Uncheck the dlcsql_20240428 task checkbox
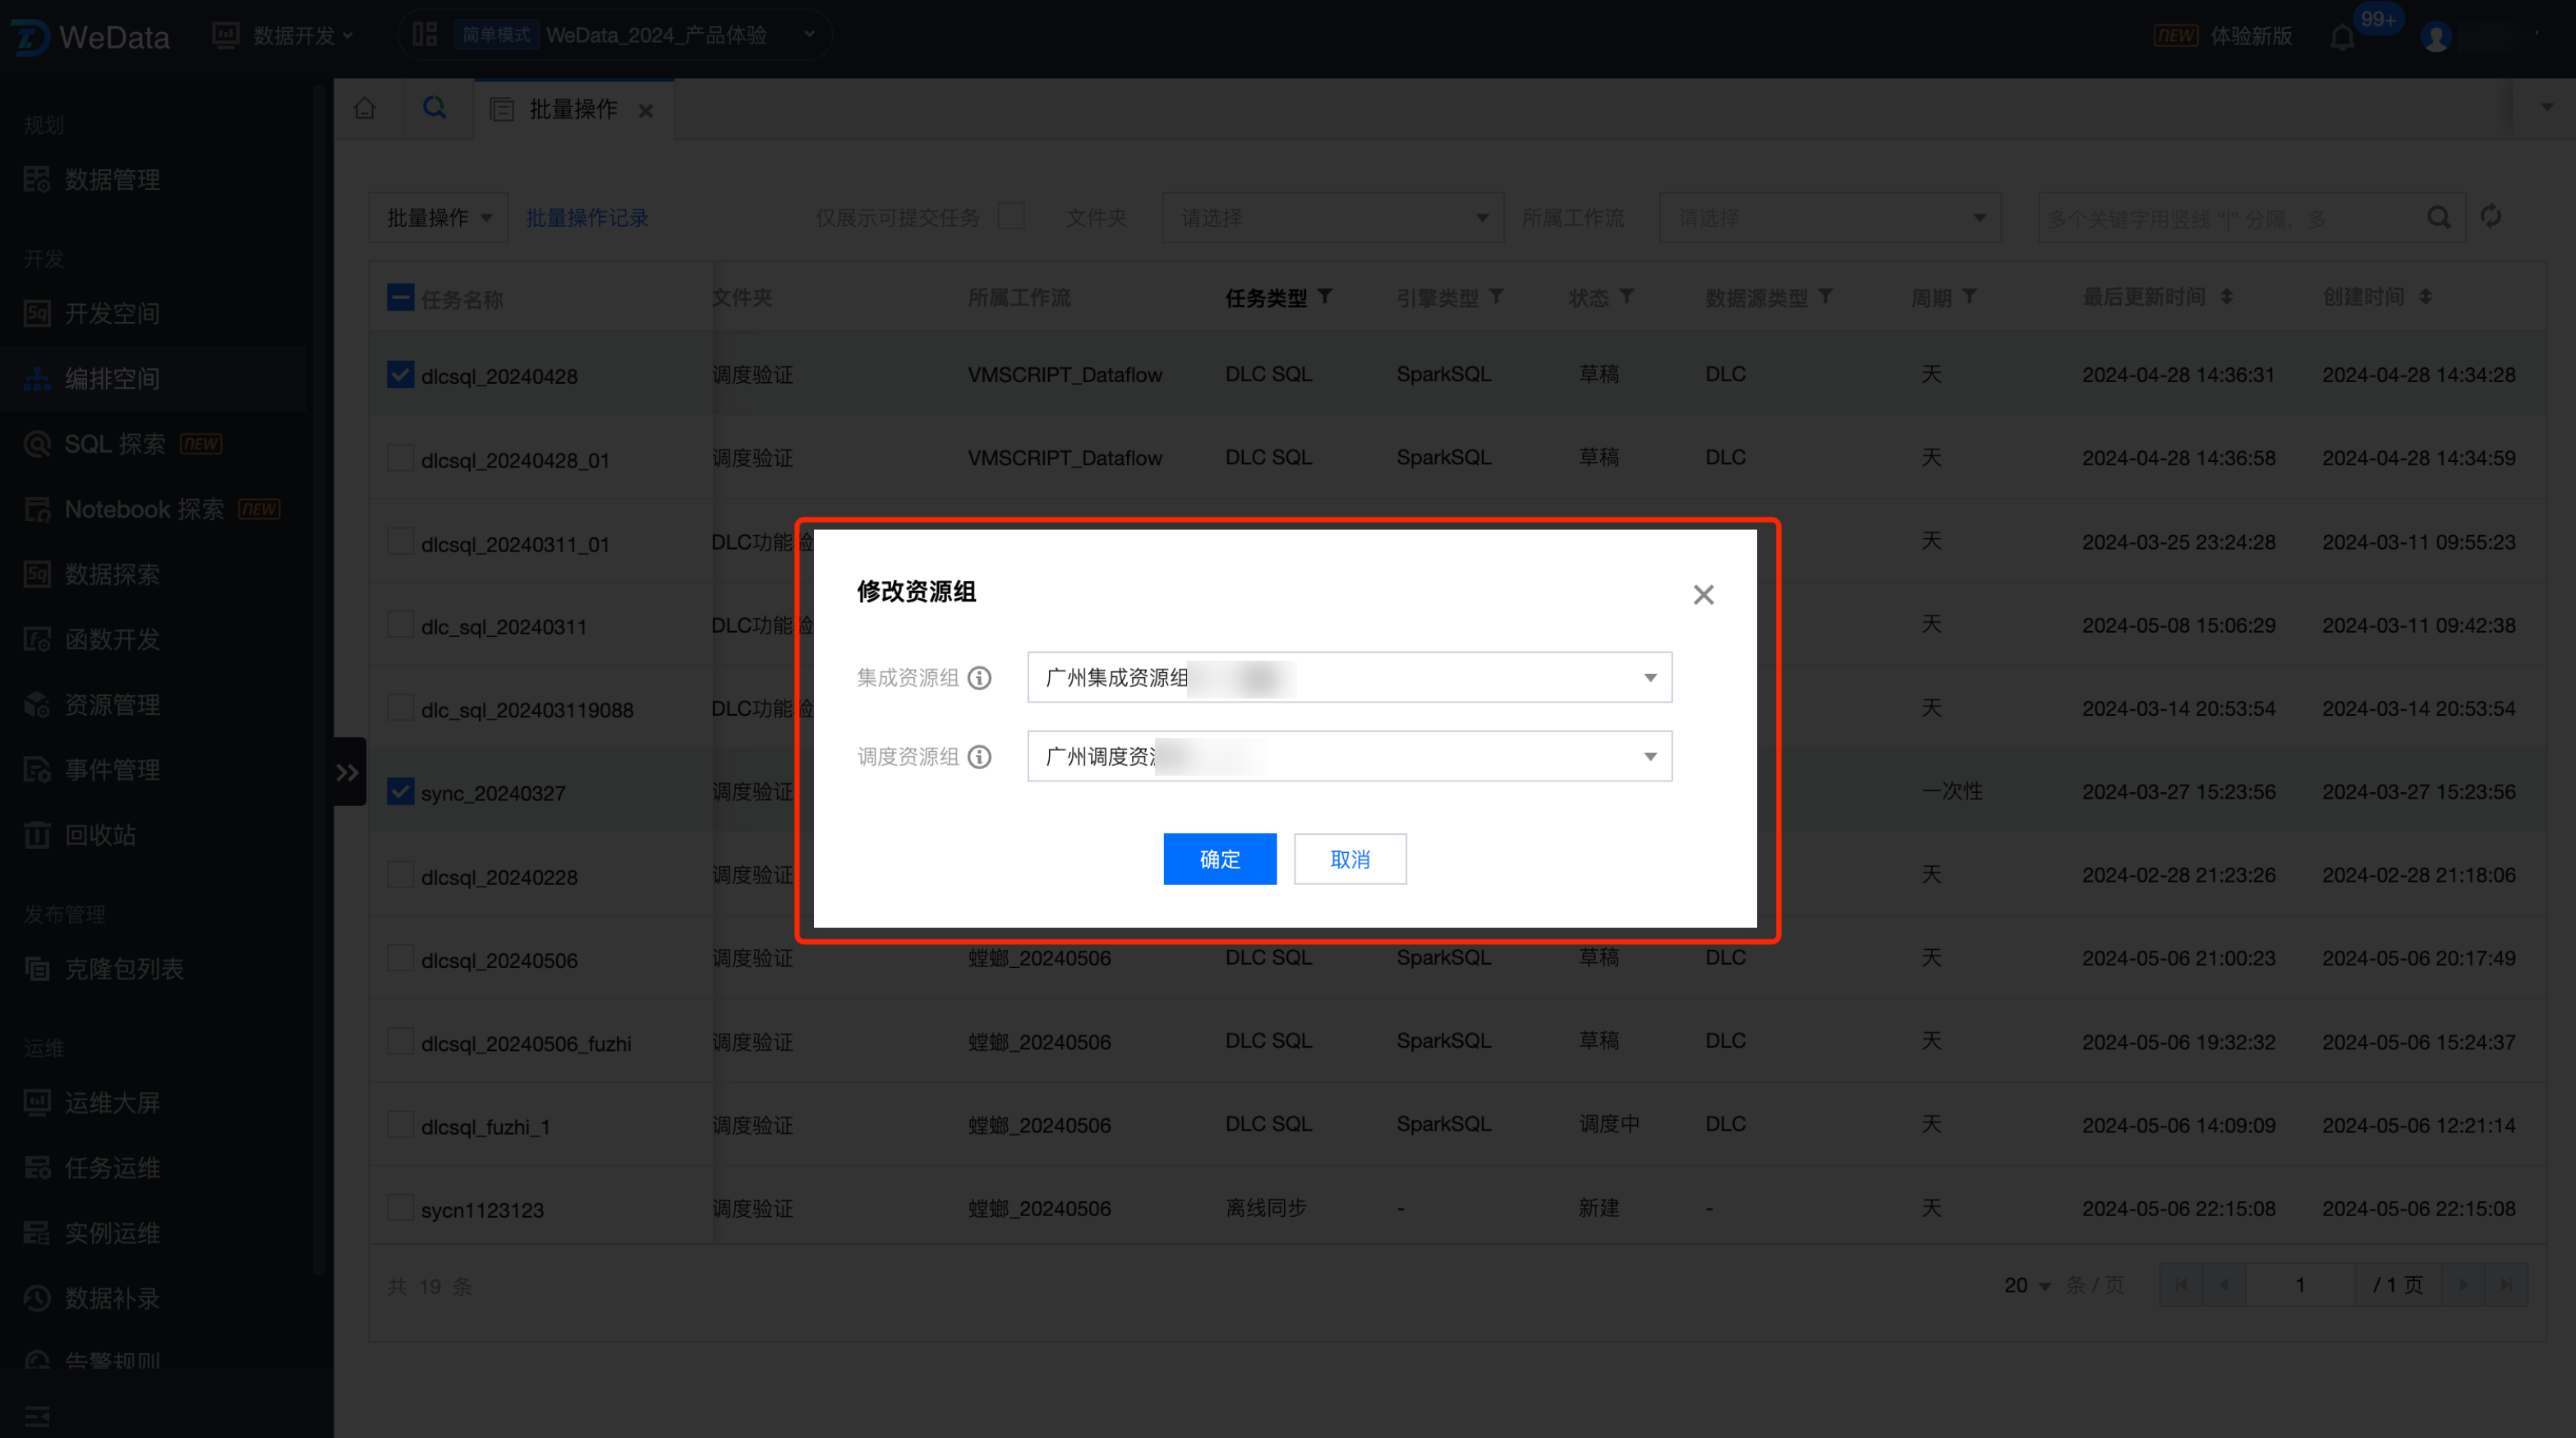Screen dimensions: 2576x1438 (x=400, y=375)
